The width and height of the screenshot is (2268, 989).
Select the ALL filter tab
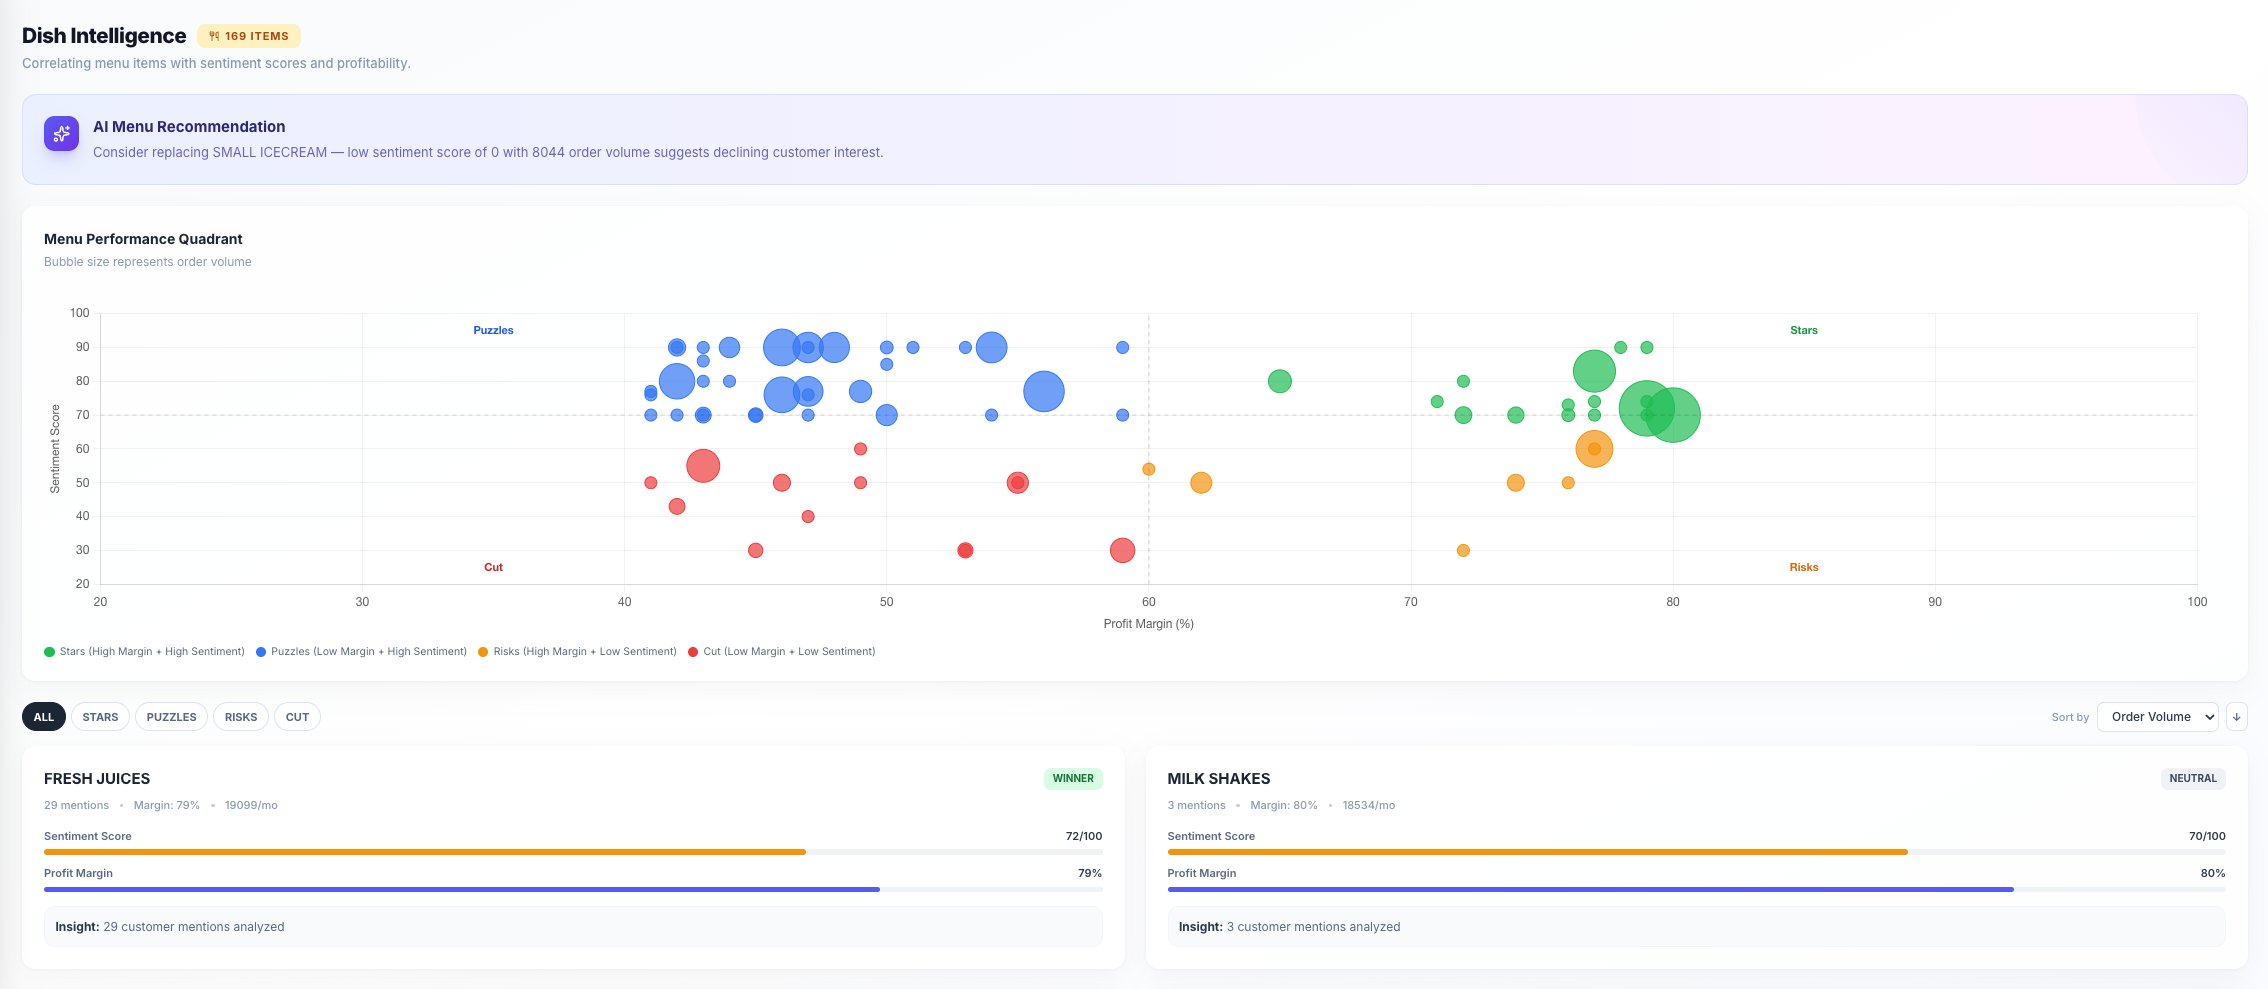click(x=43, y=716)
